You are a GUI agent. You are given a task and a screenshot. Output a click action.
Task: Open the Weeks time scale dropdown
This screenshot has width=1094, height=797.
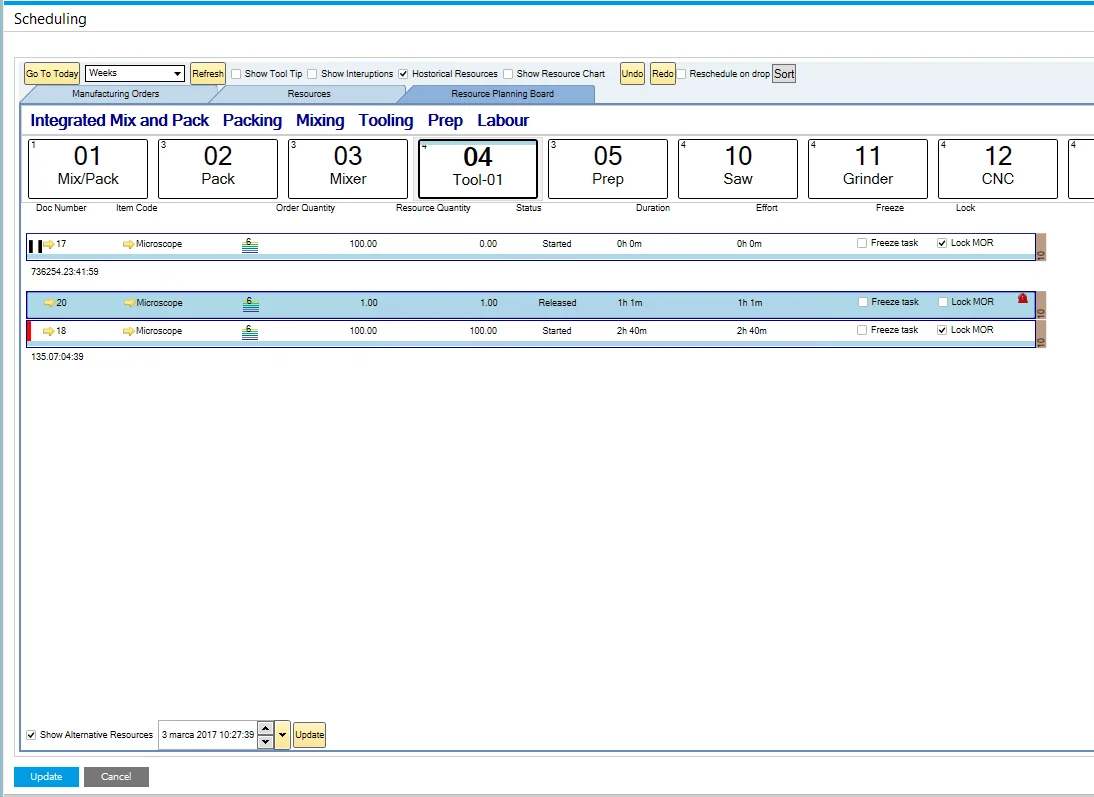click(178, 74)
